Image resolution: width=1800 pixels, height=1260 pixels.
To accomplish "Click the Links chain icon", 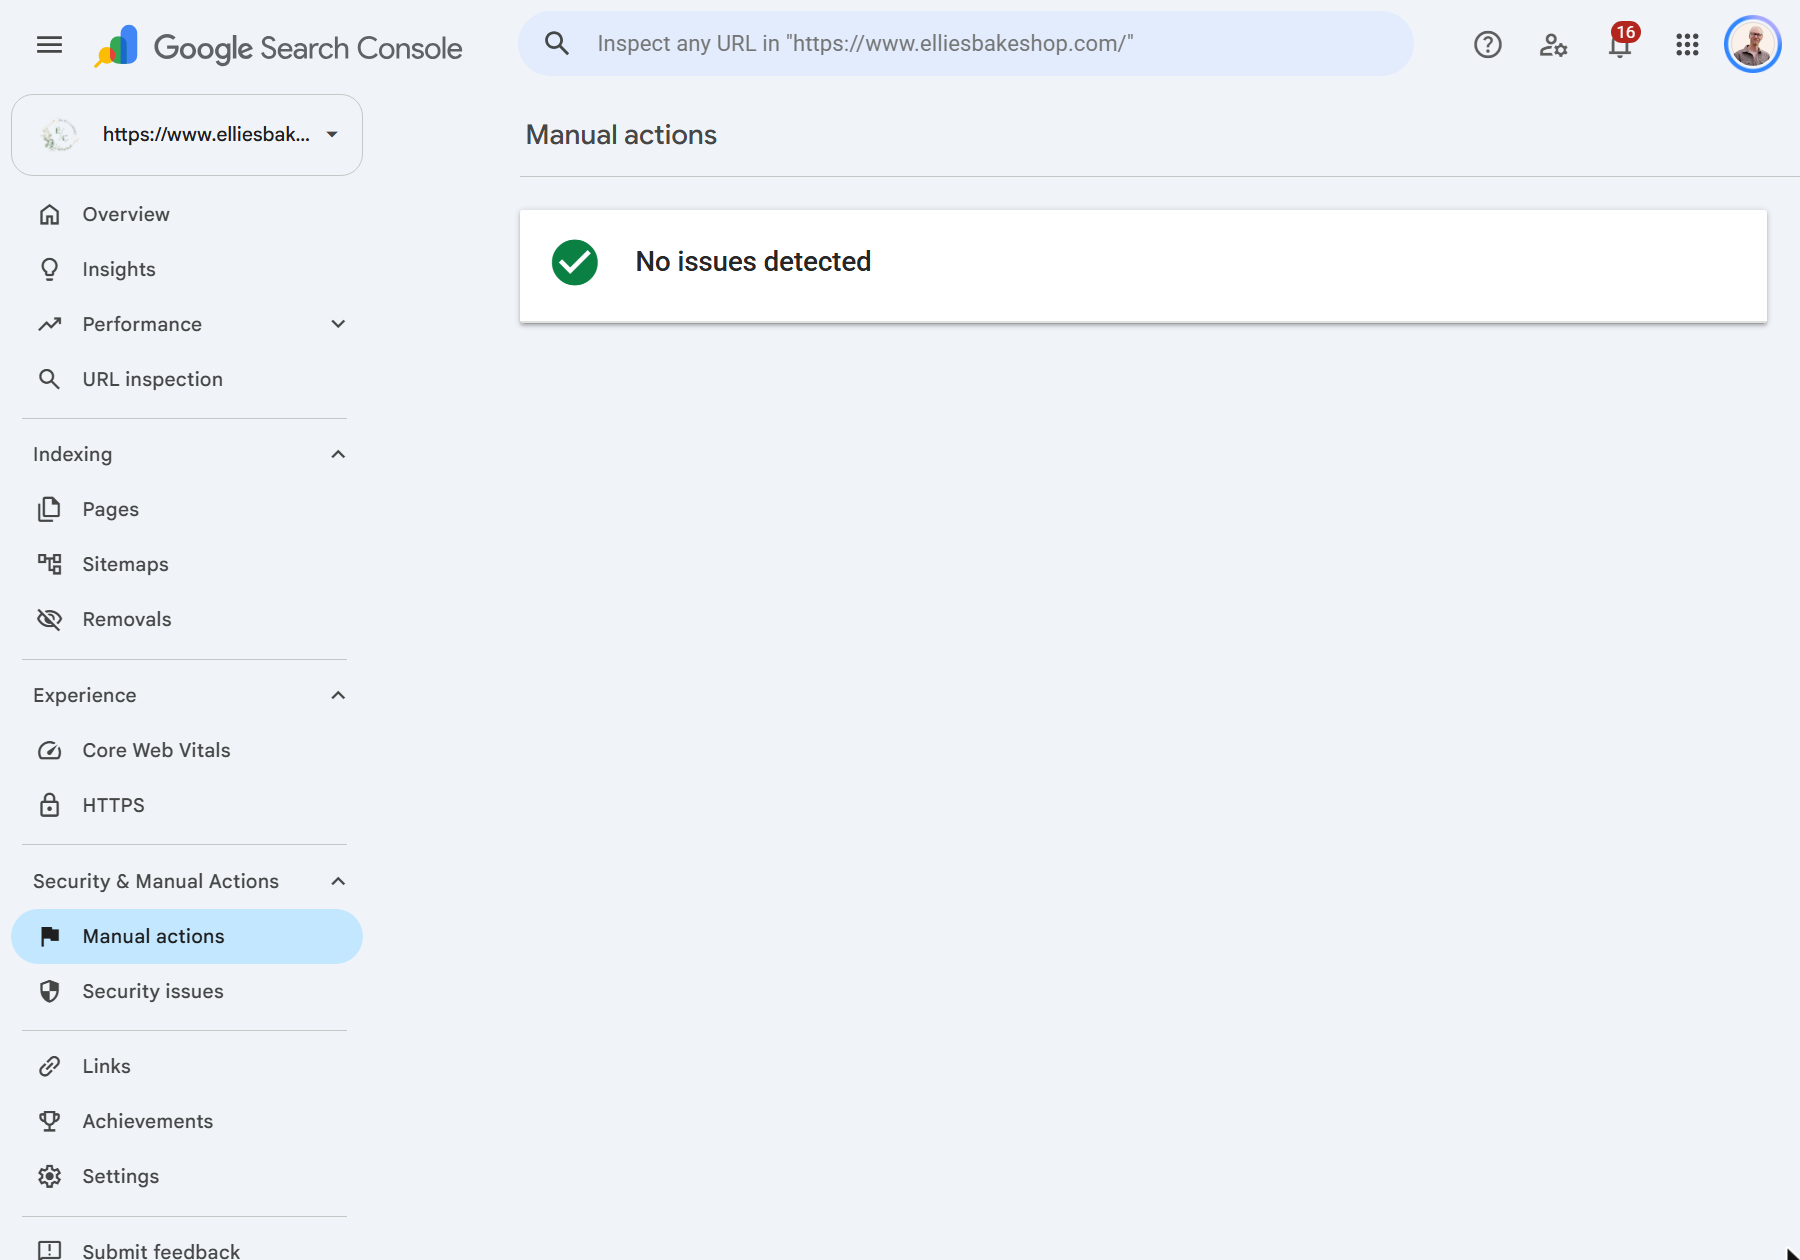I will coord(49,1066).
